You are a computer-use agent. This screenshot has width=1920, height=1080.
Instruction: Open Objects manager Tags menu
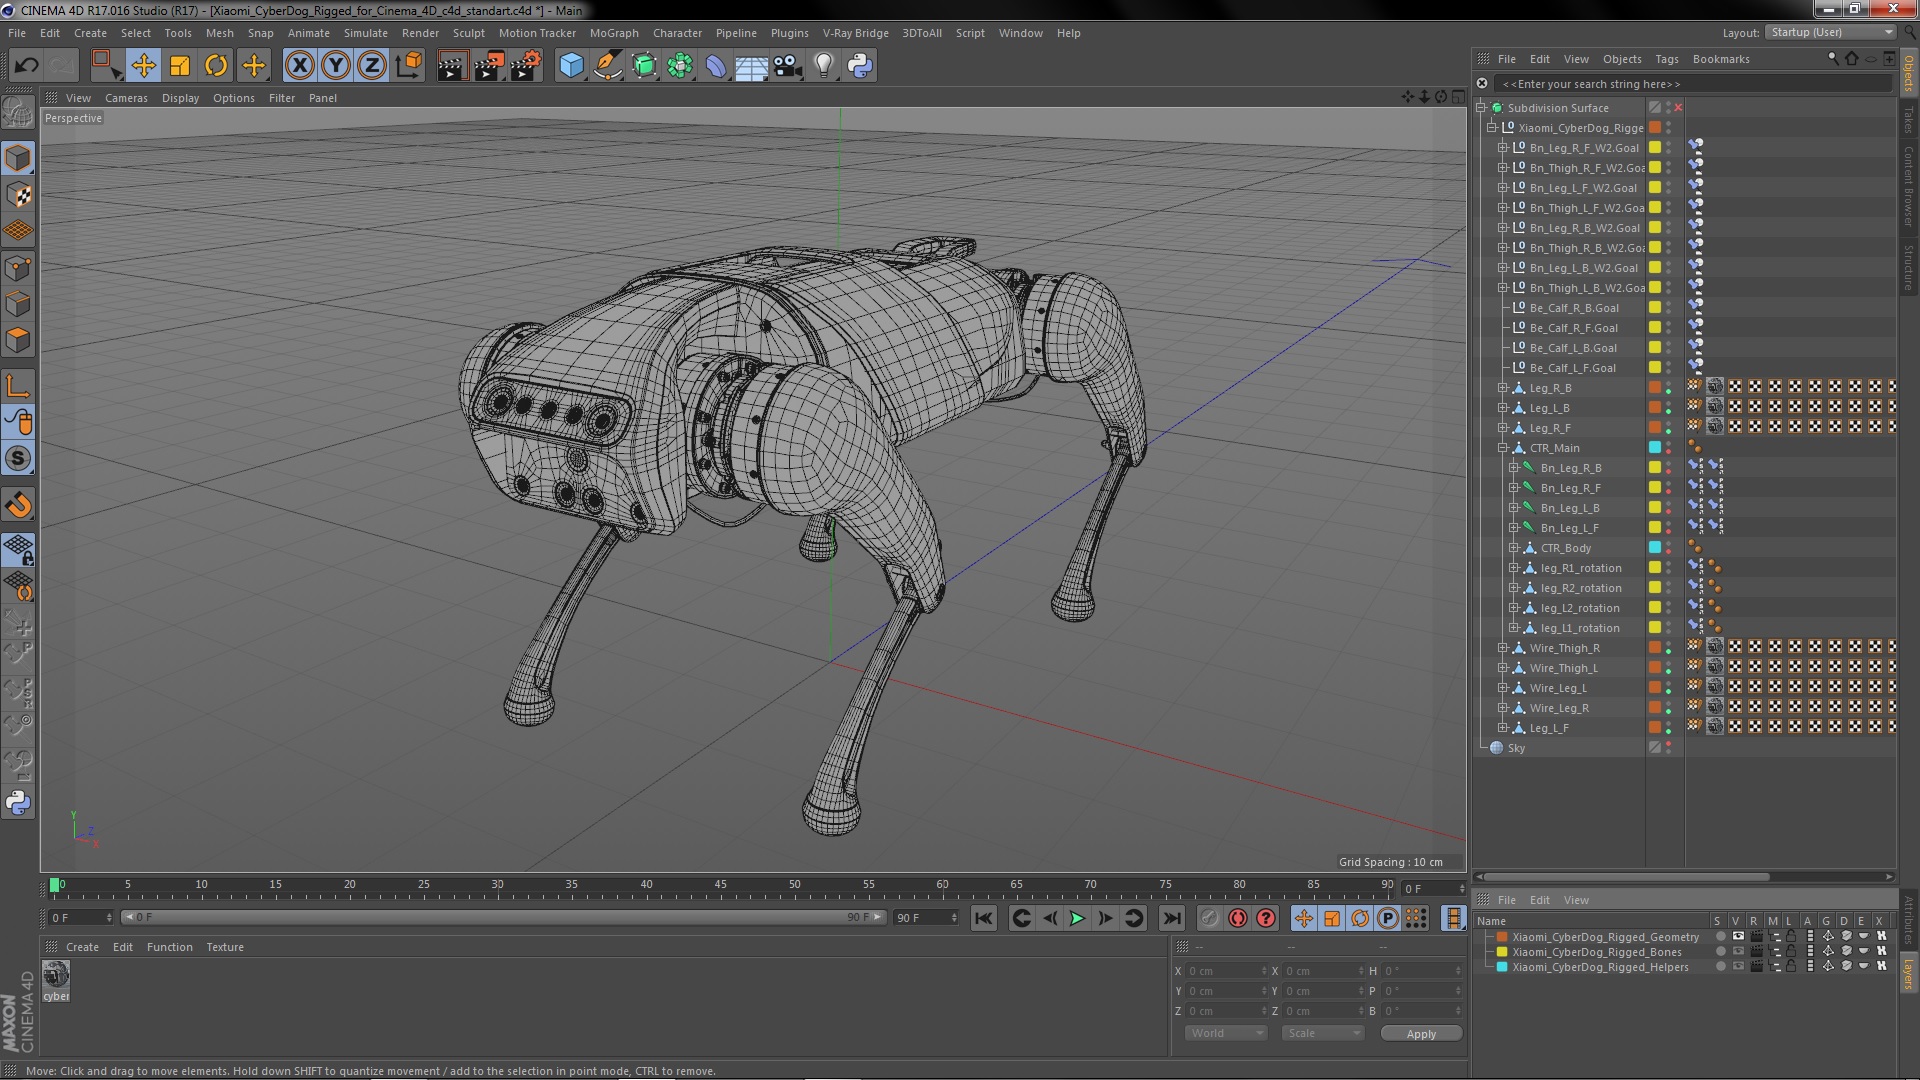tap(1666, 59)
